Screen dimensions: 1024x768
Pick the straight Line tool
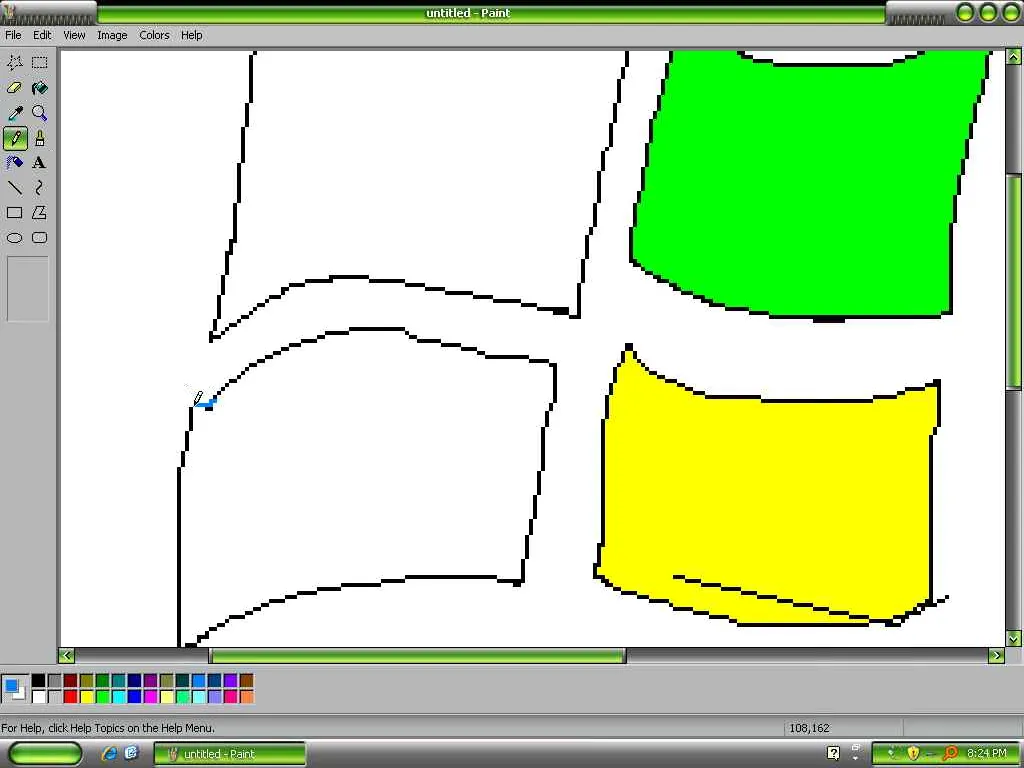coord(14,188)
